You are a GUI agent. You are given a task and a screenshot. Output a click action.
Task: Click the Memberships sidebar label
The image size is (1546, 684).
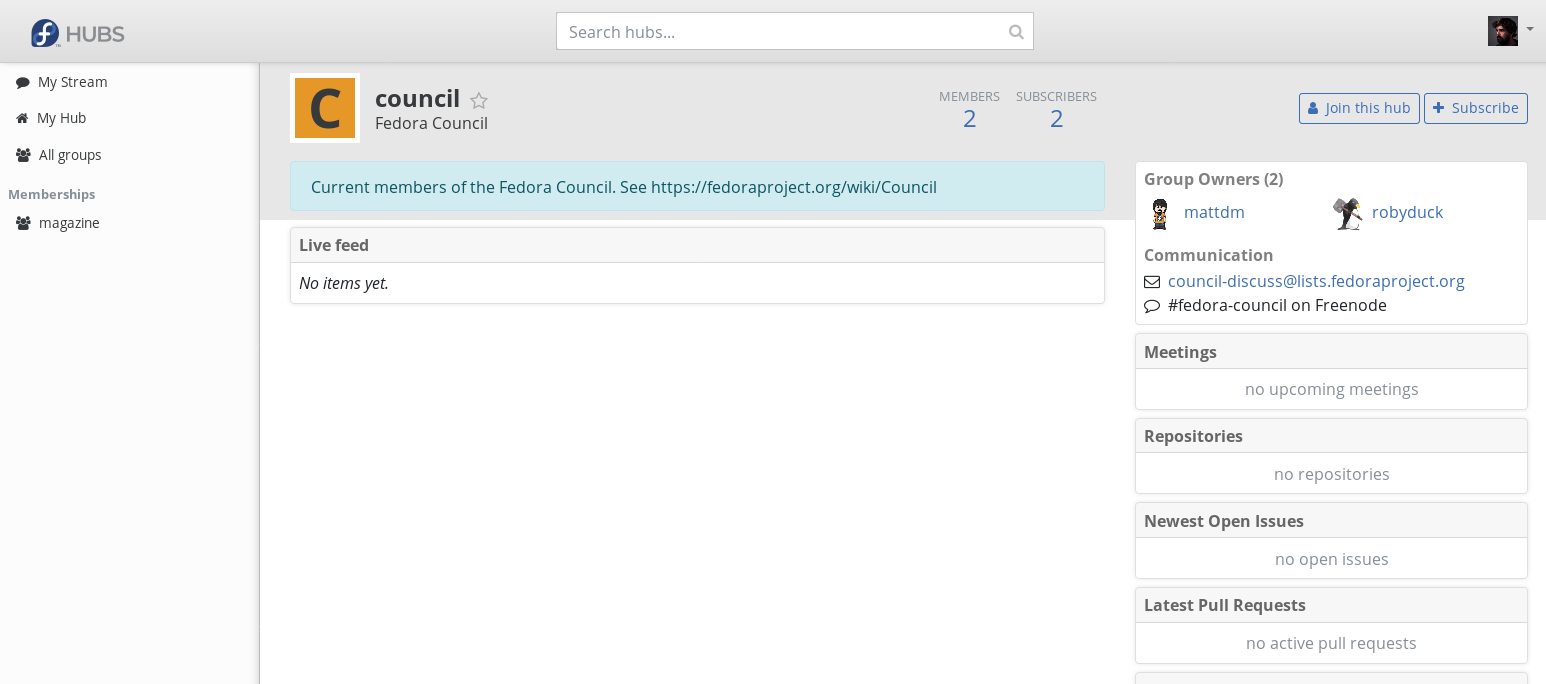click(x=52, y=194)
